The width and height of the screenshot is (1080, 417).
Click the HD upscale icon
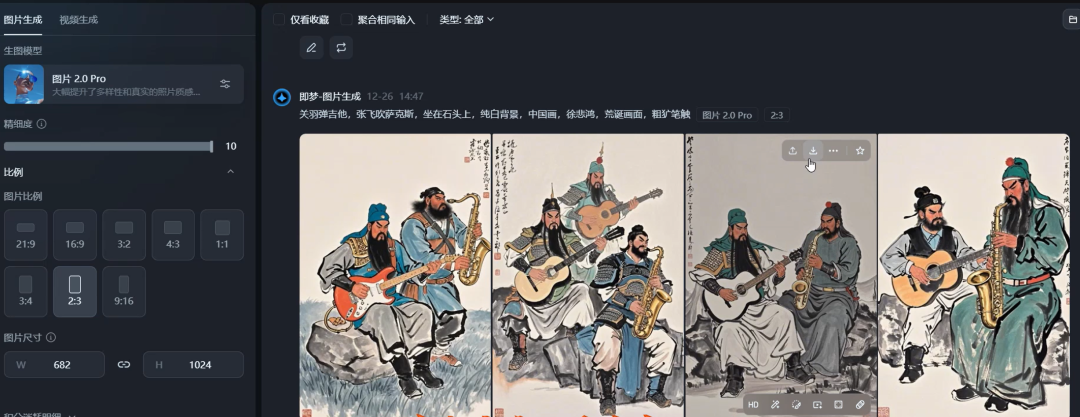click(754, 405)
